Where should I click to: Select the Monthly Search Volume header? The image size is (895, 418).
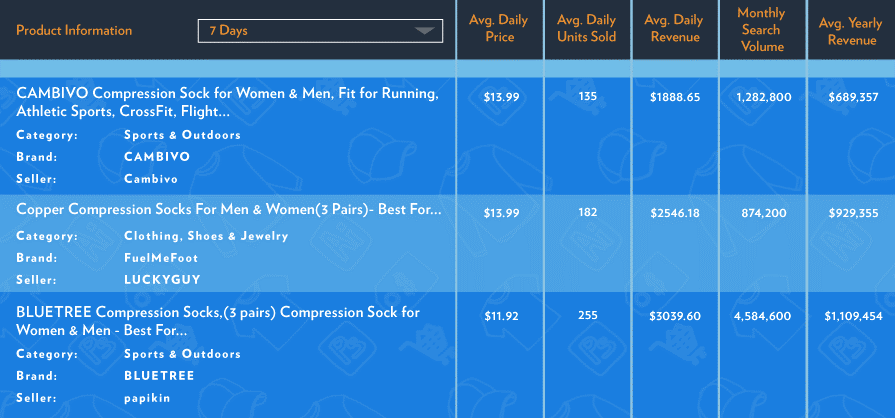[x=762, y=30]
